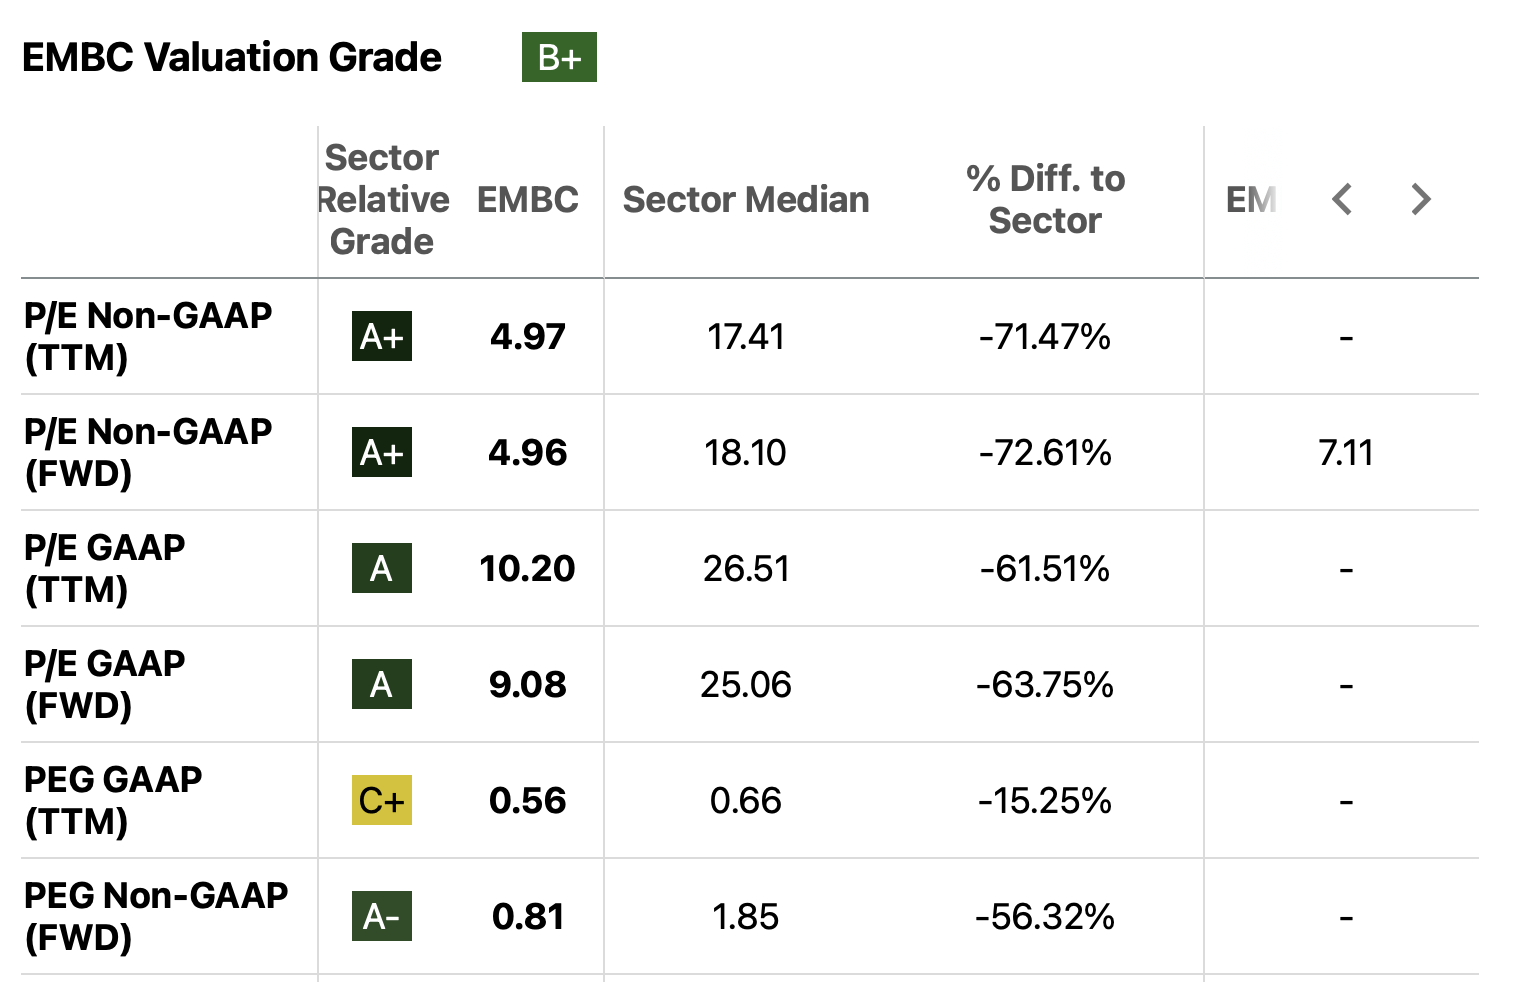This screenshot has height=982, width=1522.
Task: Open the P/E Non-GAAP (TTM) metric
Action: coord(148,336)
